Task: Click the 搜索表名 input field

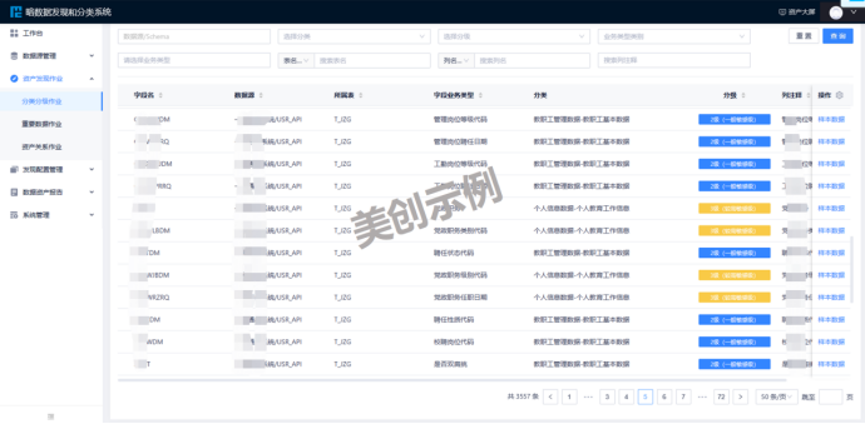Action: point(372,61)
